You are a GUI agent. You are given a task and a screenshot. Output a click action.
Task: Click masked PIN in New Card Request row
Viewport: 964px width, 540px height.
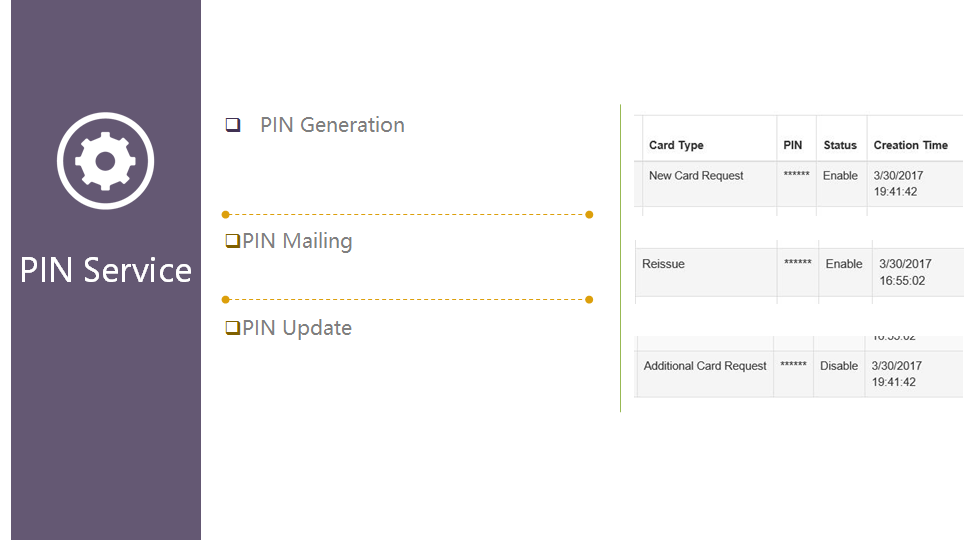797,176
